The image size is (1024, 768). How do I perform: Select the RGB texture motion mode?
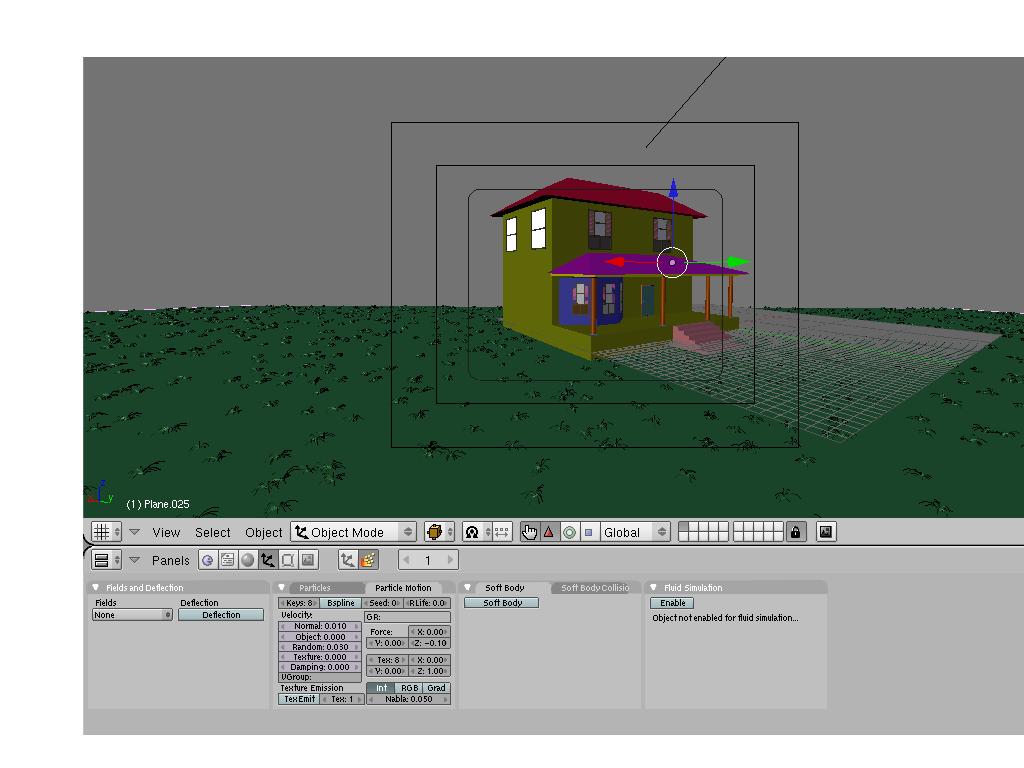(x=409, y=688)
